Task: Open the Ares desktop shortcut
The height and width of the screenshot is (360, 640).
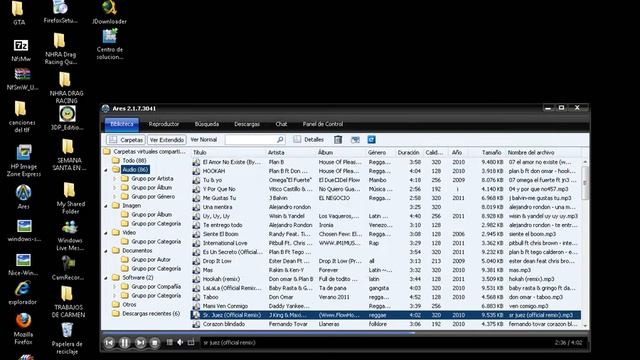Action: pos(23,197)
